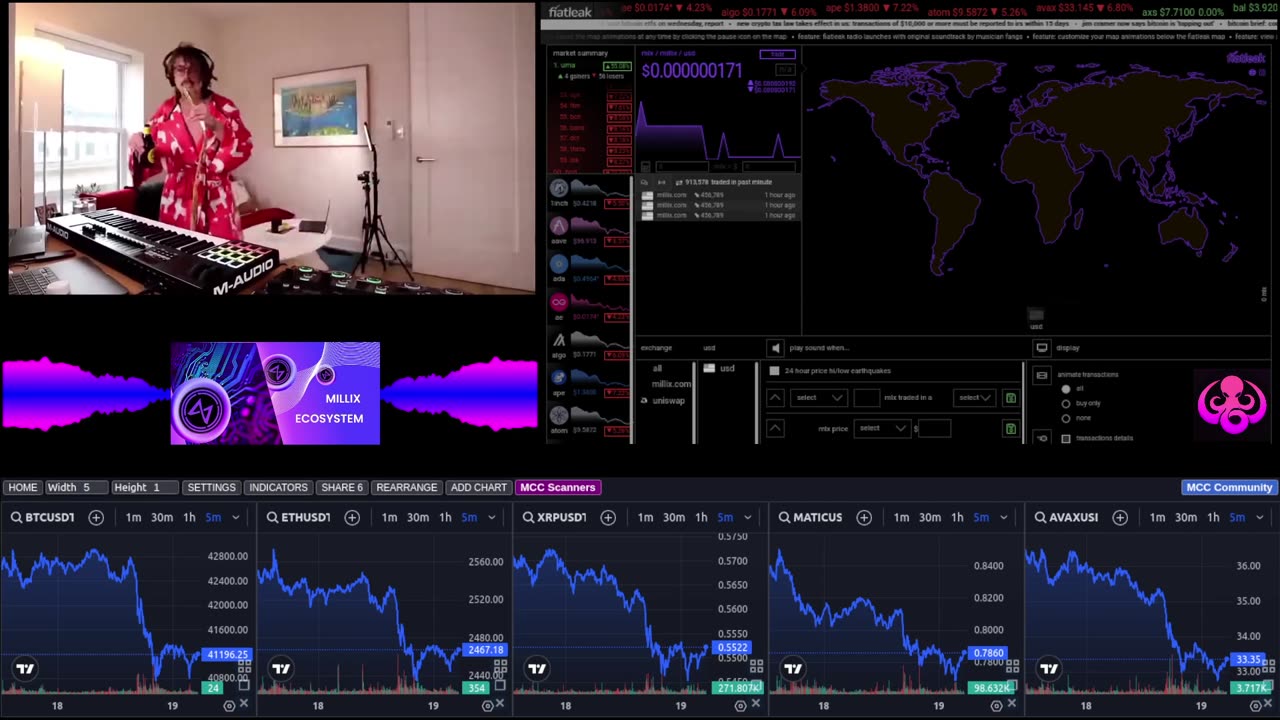This screenshot has height=720, width=1280.
Task: Click the TradingView logo on the BTCUSD chart
Action: coord(25,668)
